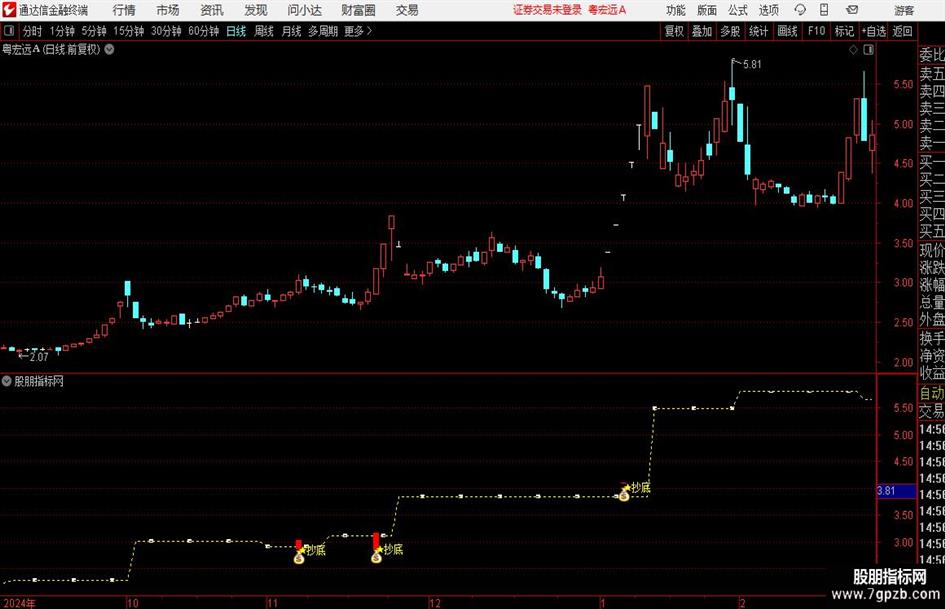The width and height of the screenshot is (945, 609).
Task: Click the first 抄底 money bag signal
Action: point(299,558)
